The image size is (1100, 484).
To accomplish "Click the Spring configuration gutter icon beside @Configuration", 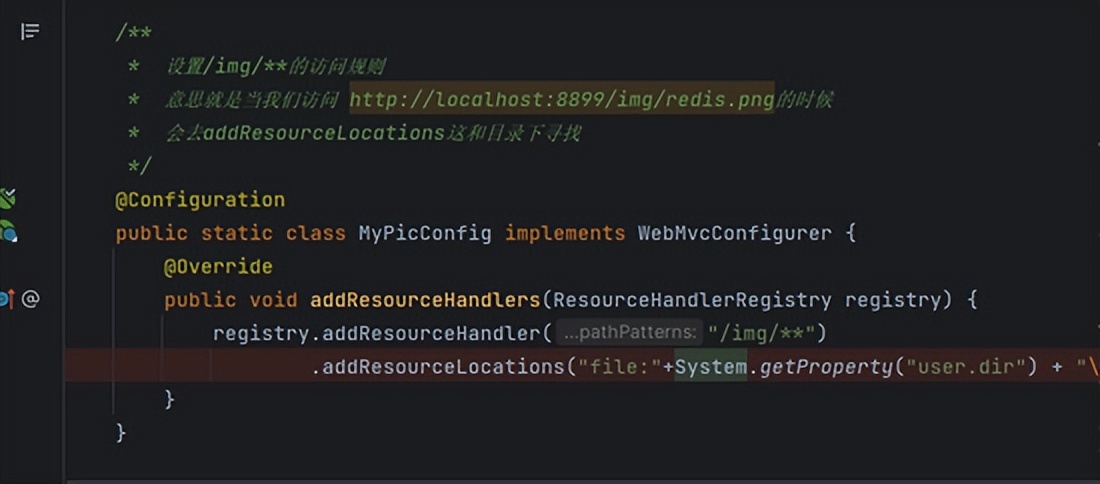I will (7, 199).
